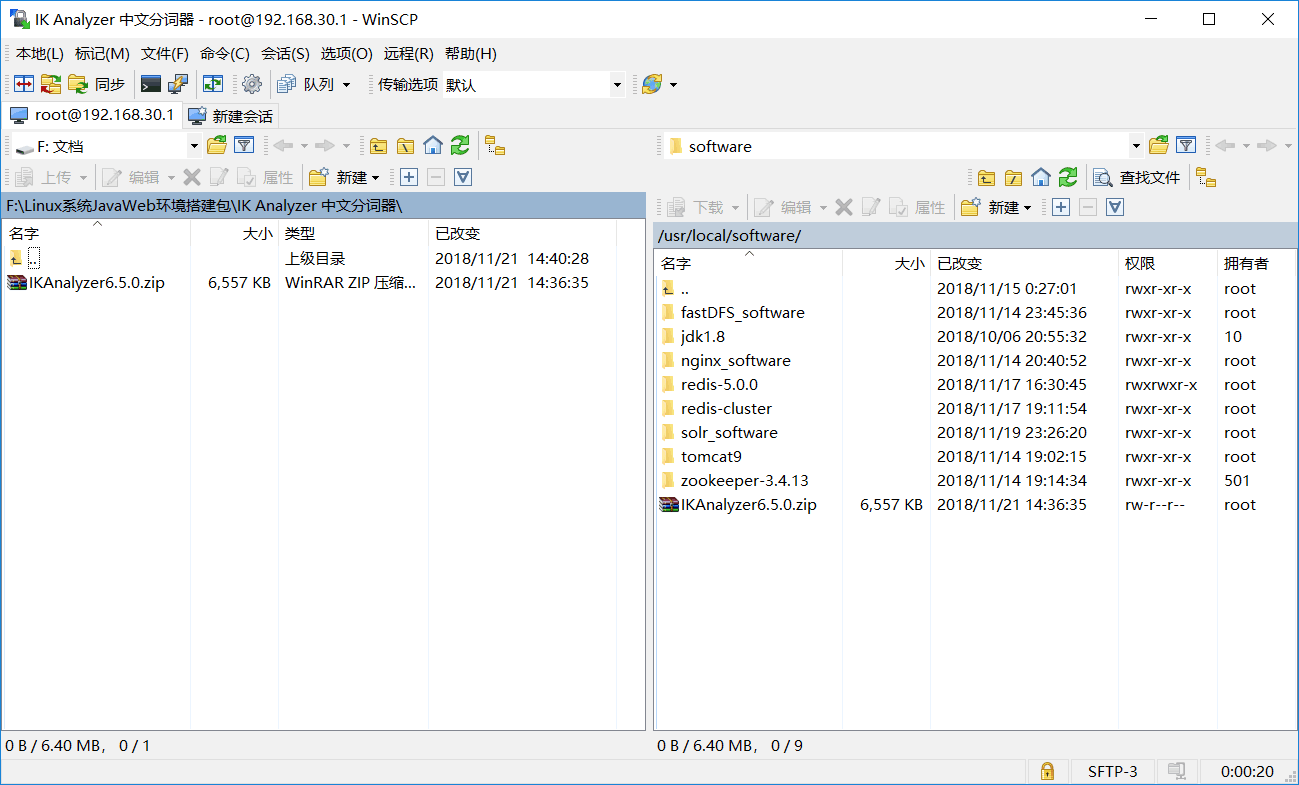The height and width of the screenshot is (785, 1299).
Task: Click the remote invert selection icon
Action: click(x=1115, y=207)
